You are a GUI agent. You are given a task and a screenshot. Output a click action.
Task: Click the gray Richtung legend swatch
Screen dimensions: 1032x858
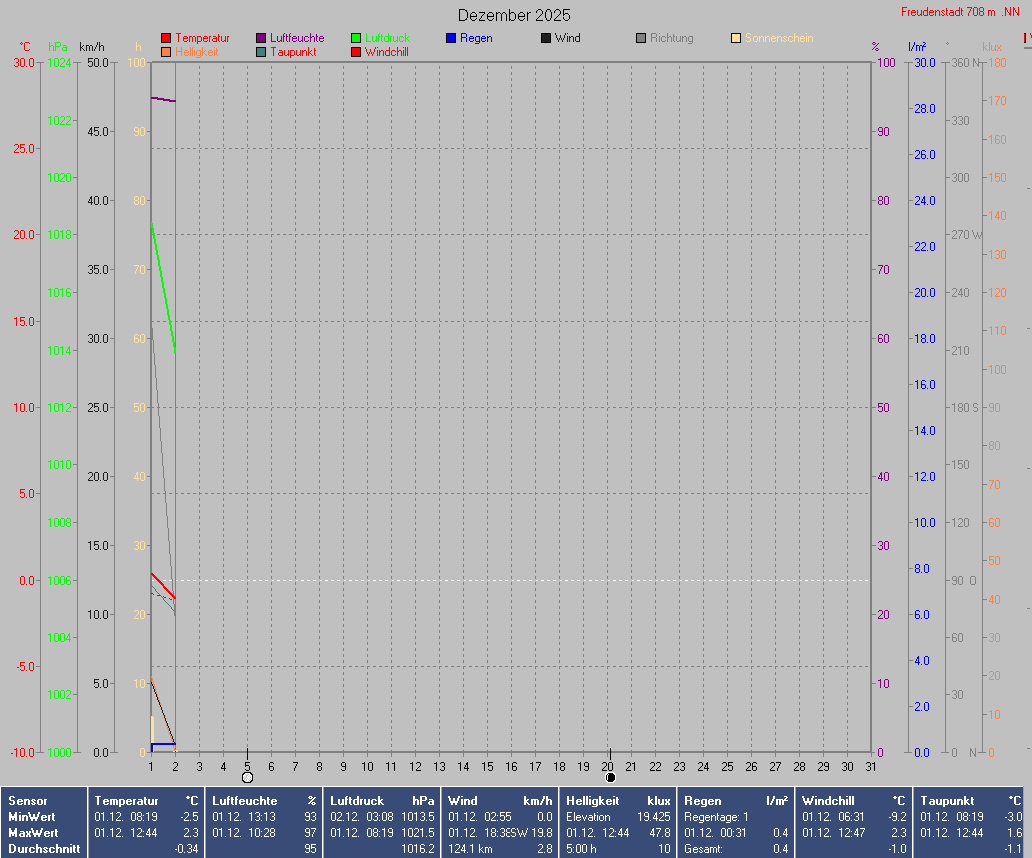click(x=641, y=38)
